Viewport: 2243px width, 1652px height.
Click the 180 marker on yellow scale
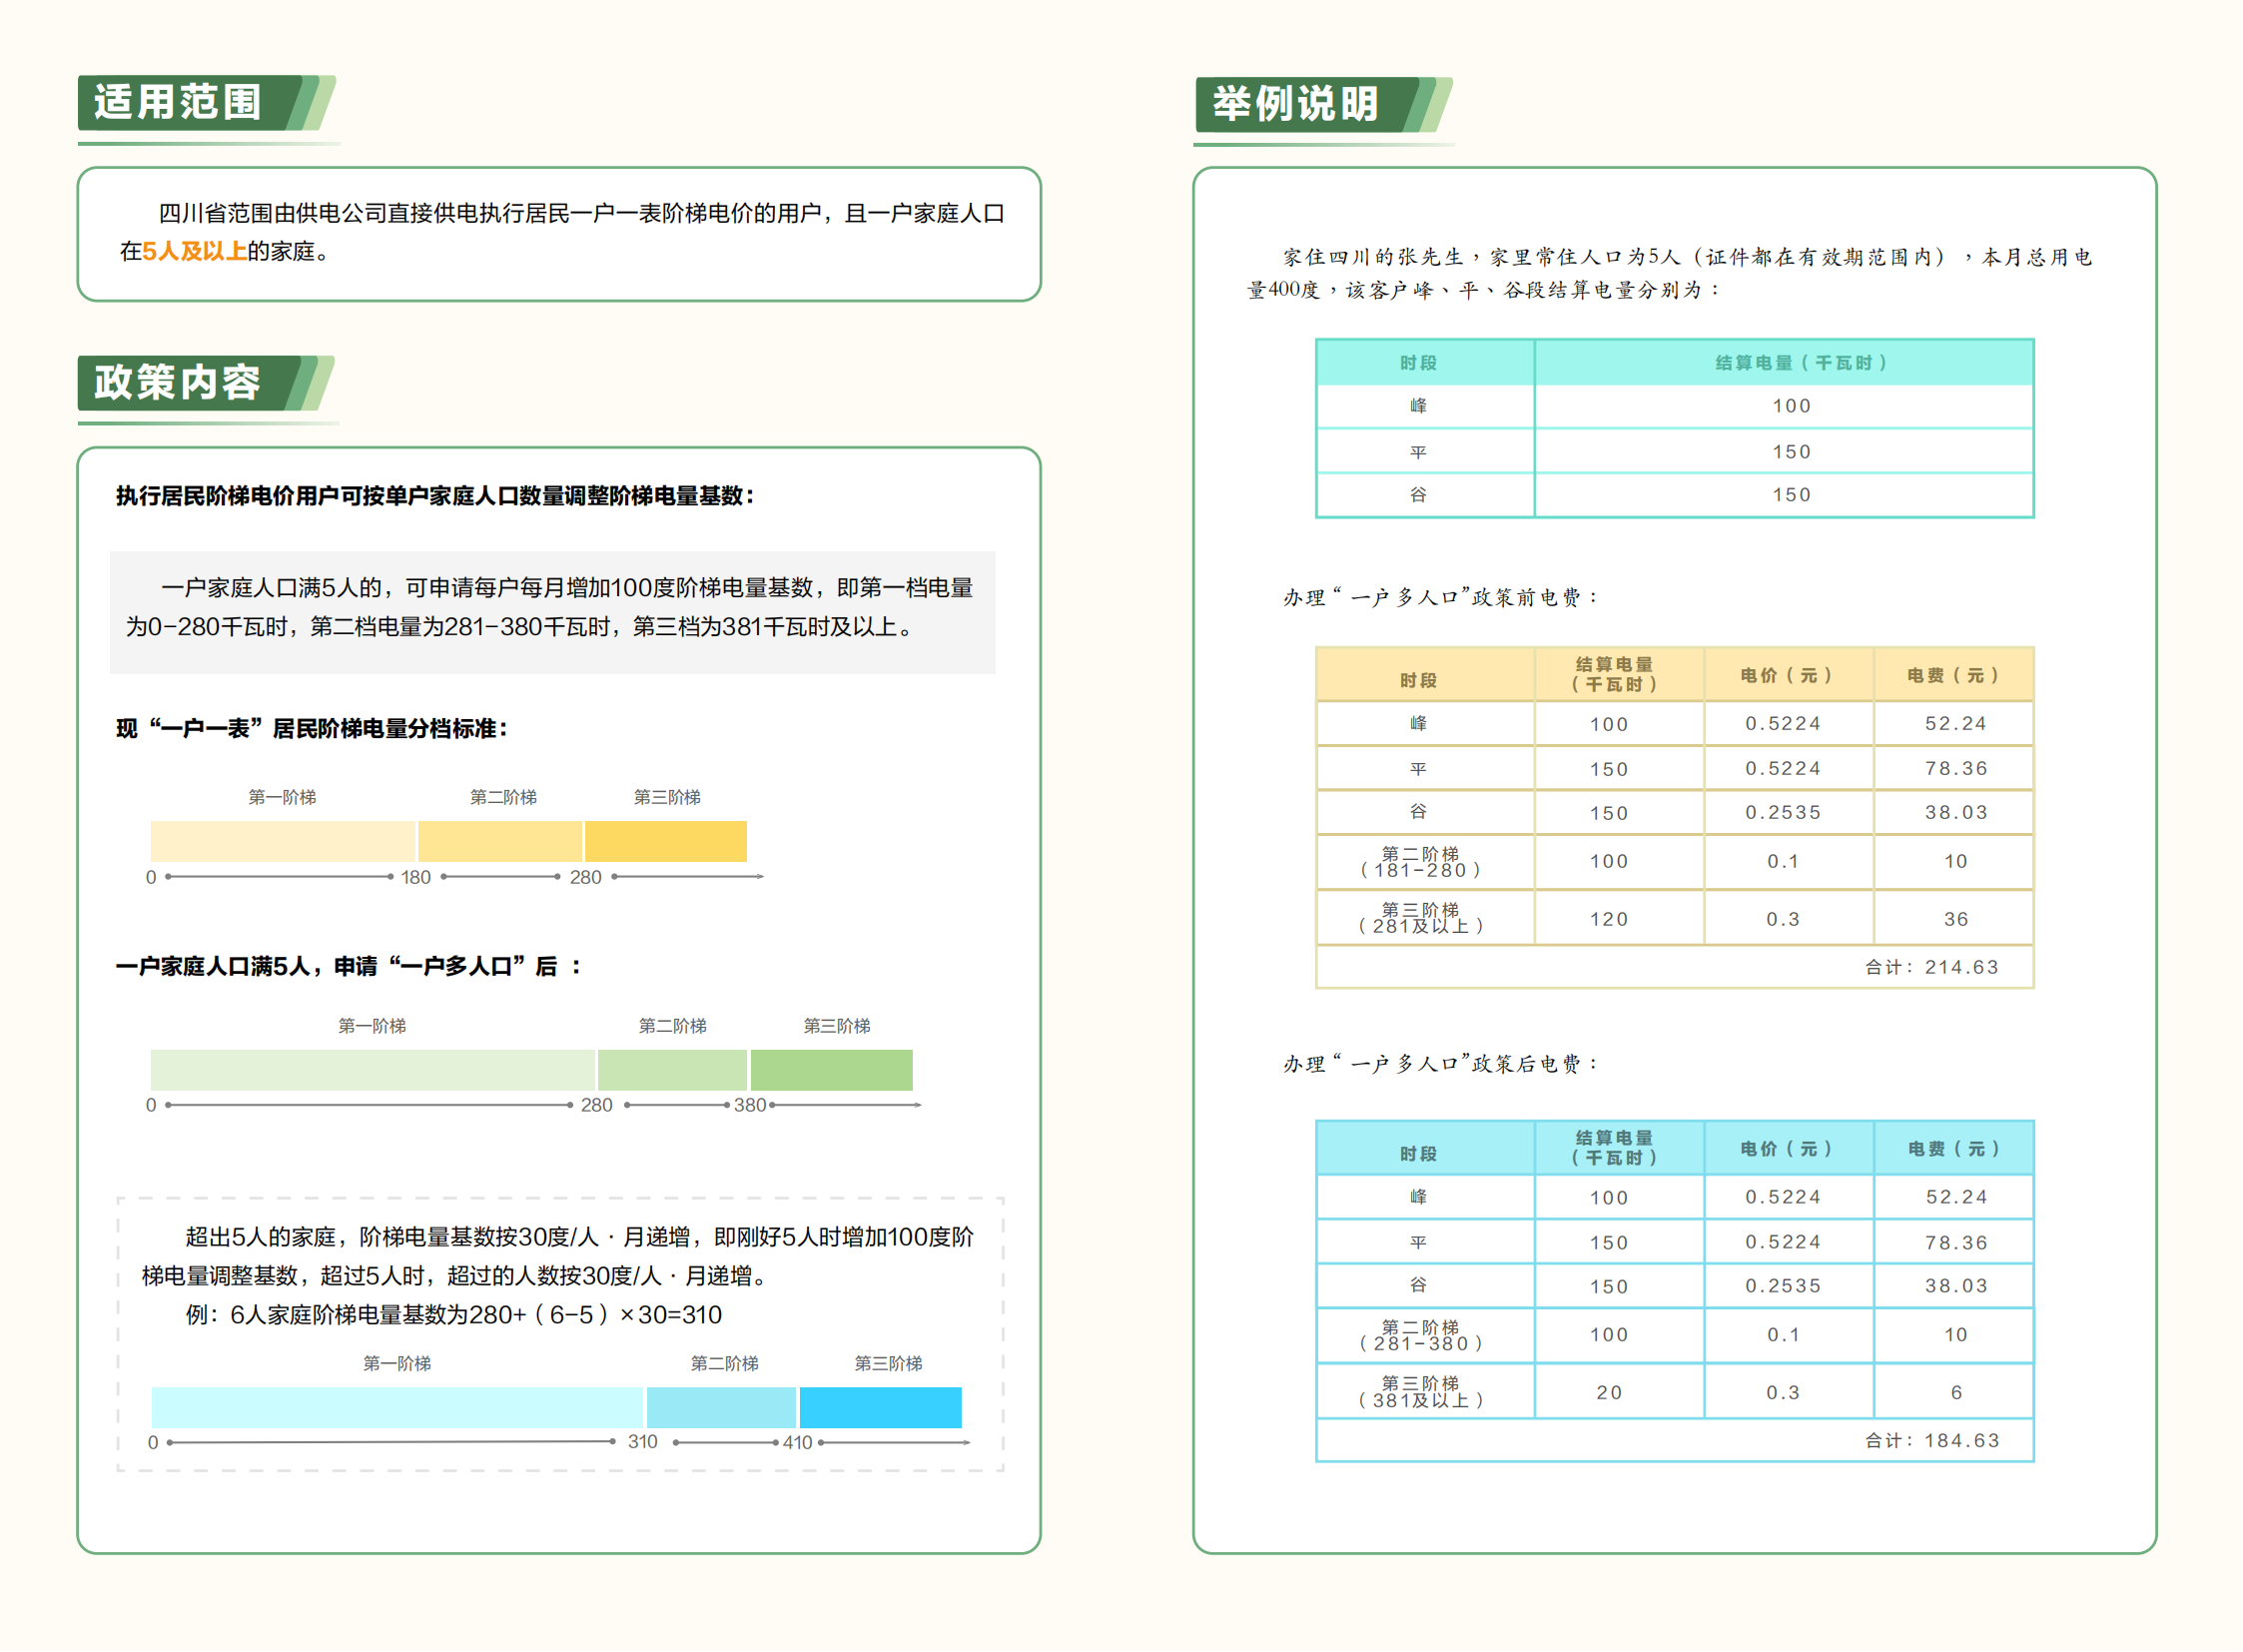416,878
